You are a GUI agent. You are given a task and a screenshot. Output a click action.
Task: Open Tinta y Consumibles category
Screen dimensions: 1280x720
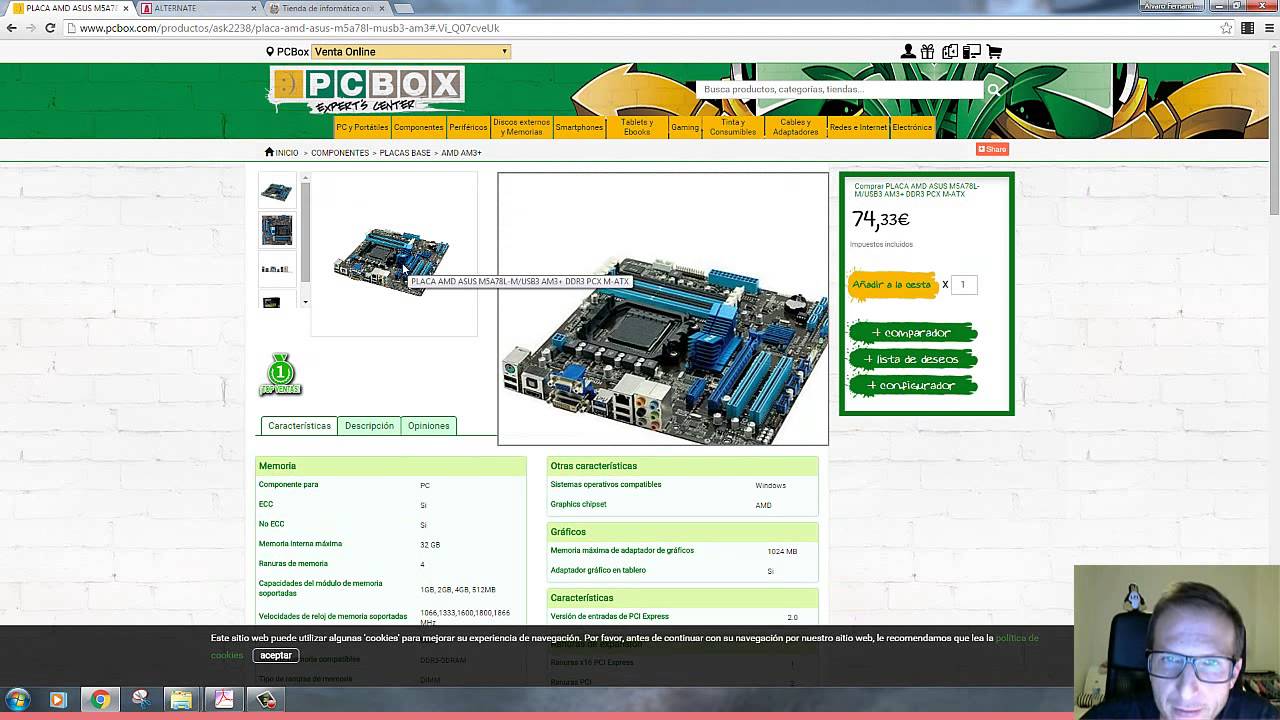pyautogui.click(x=733, y=127)
